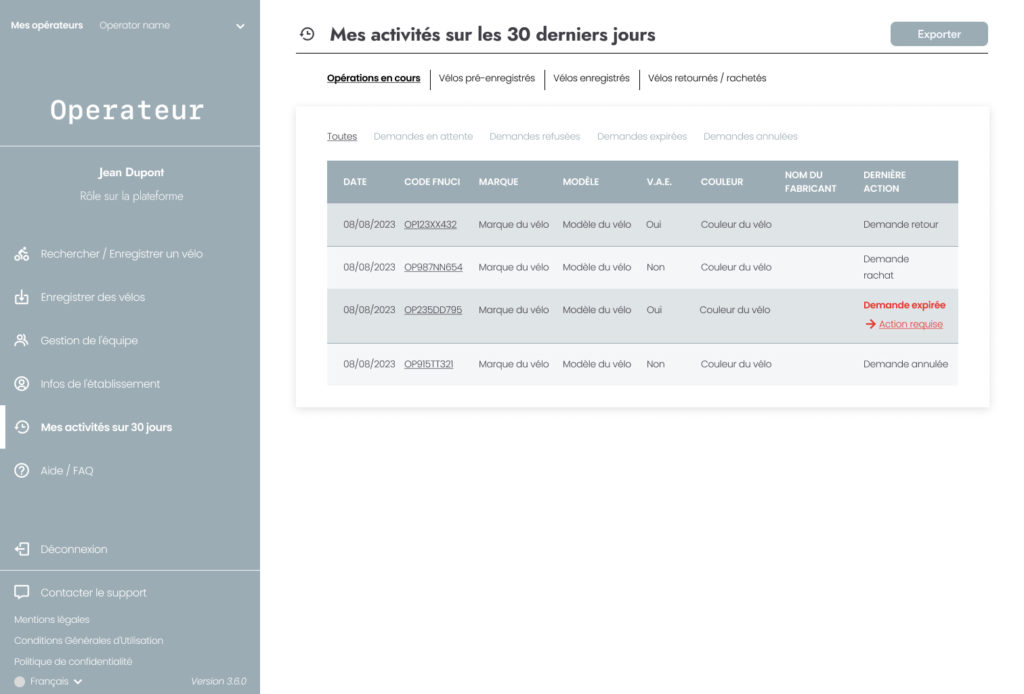1024x694 pixels.
Task: Click the COULEUR column header
Action: coord(722,181)
